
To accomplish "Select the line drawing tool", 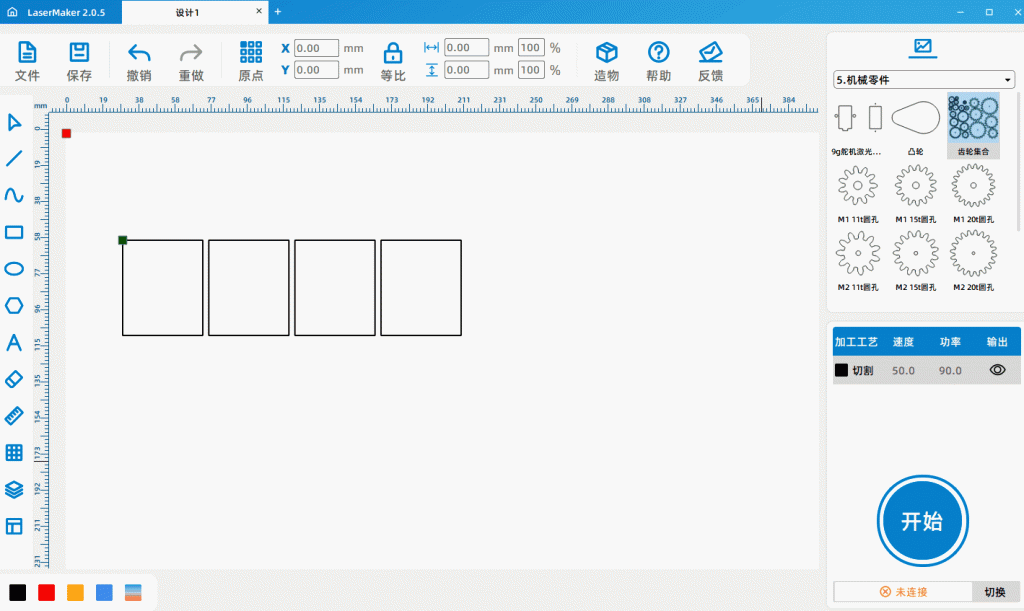I will (x=14, y=158).
